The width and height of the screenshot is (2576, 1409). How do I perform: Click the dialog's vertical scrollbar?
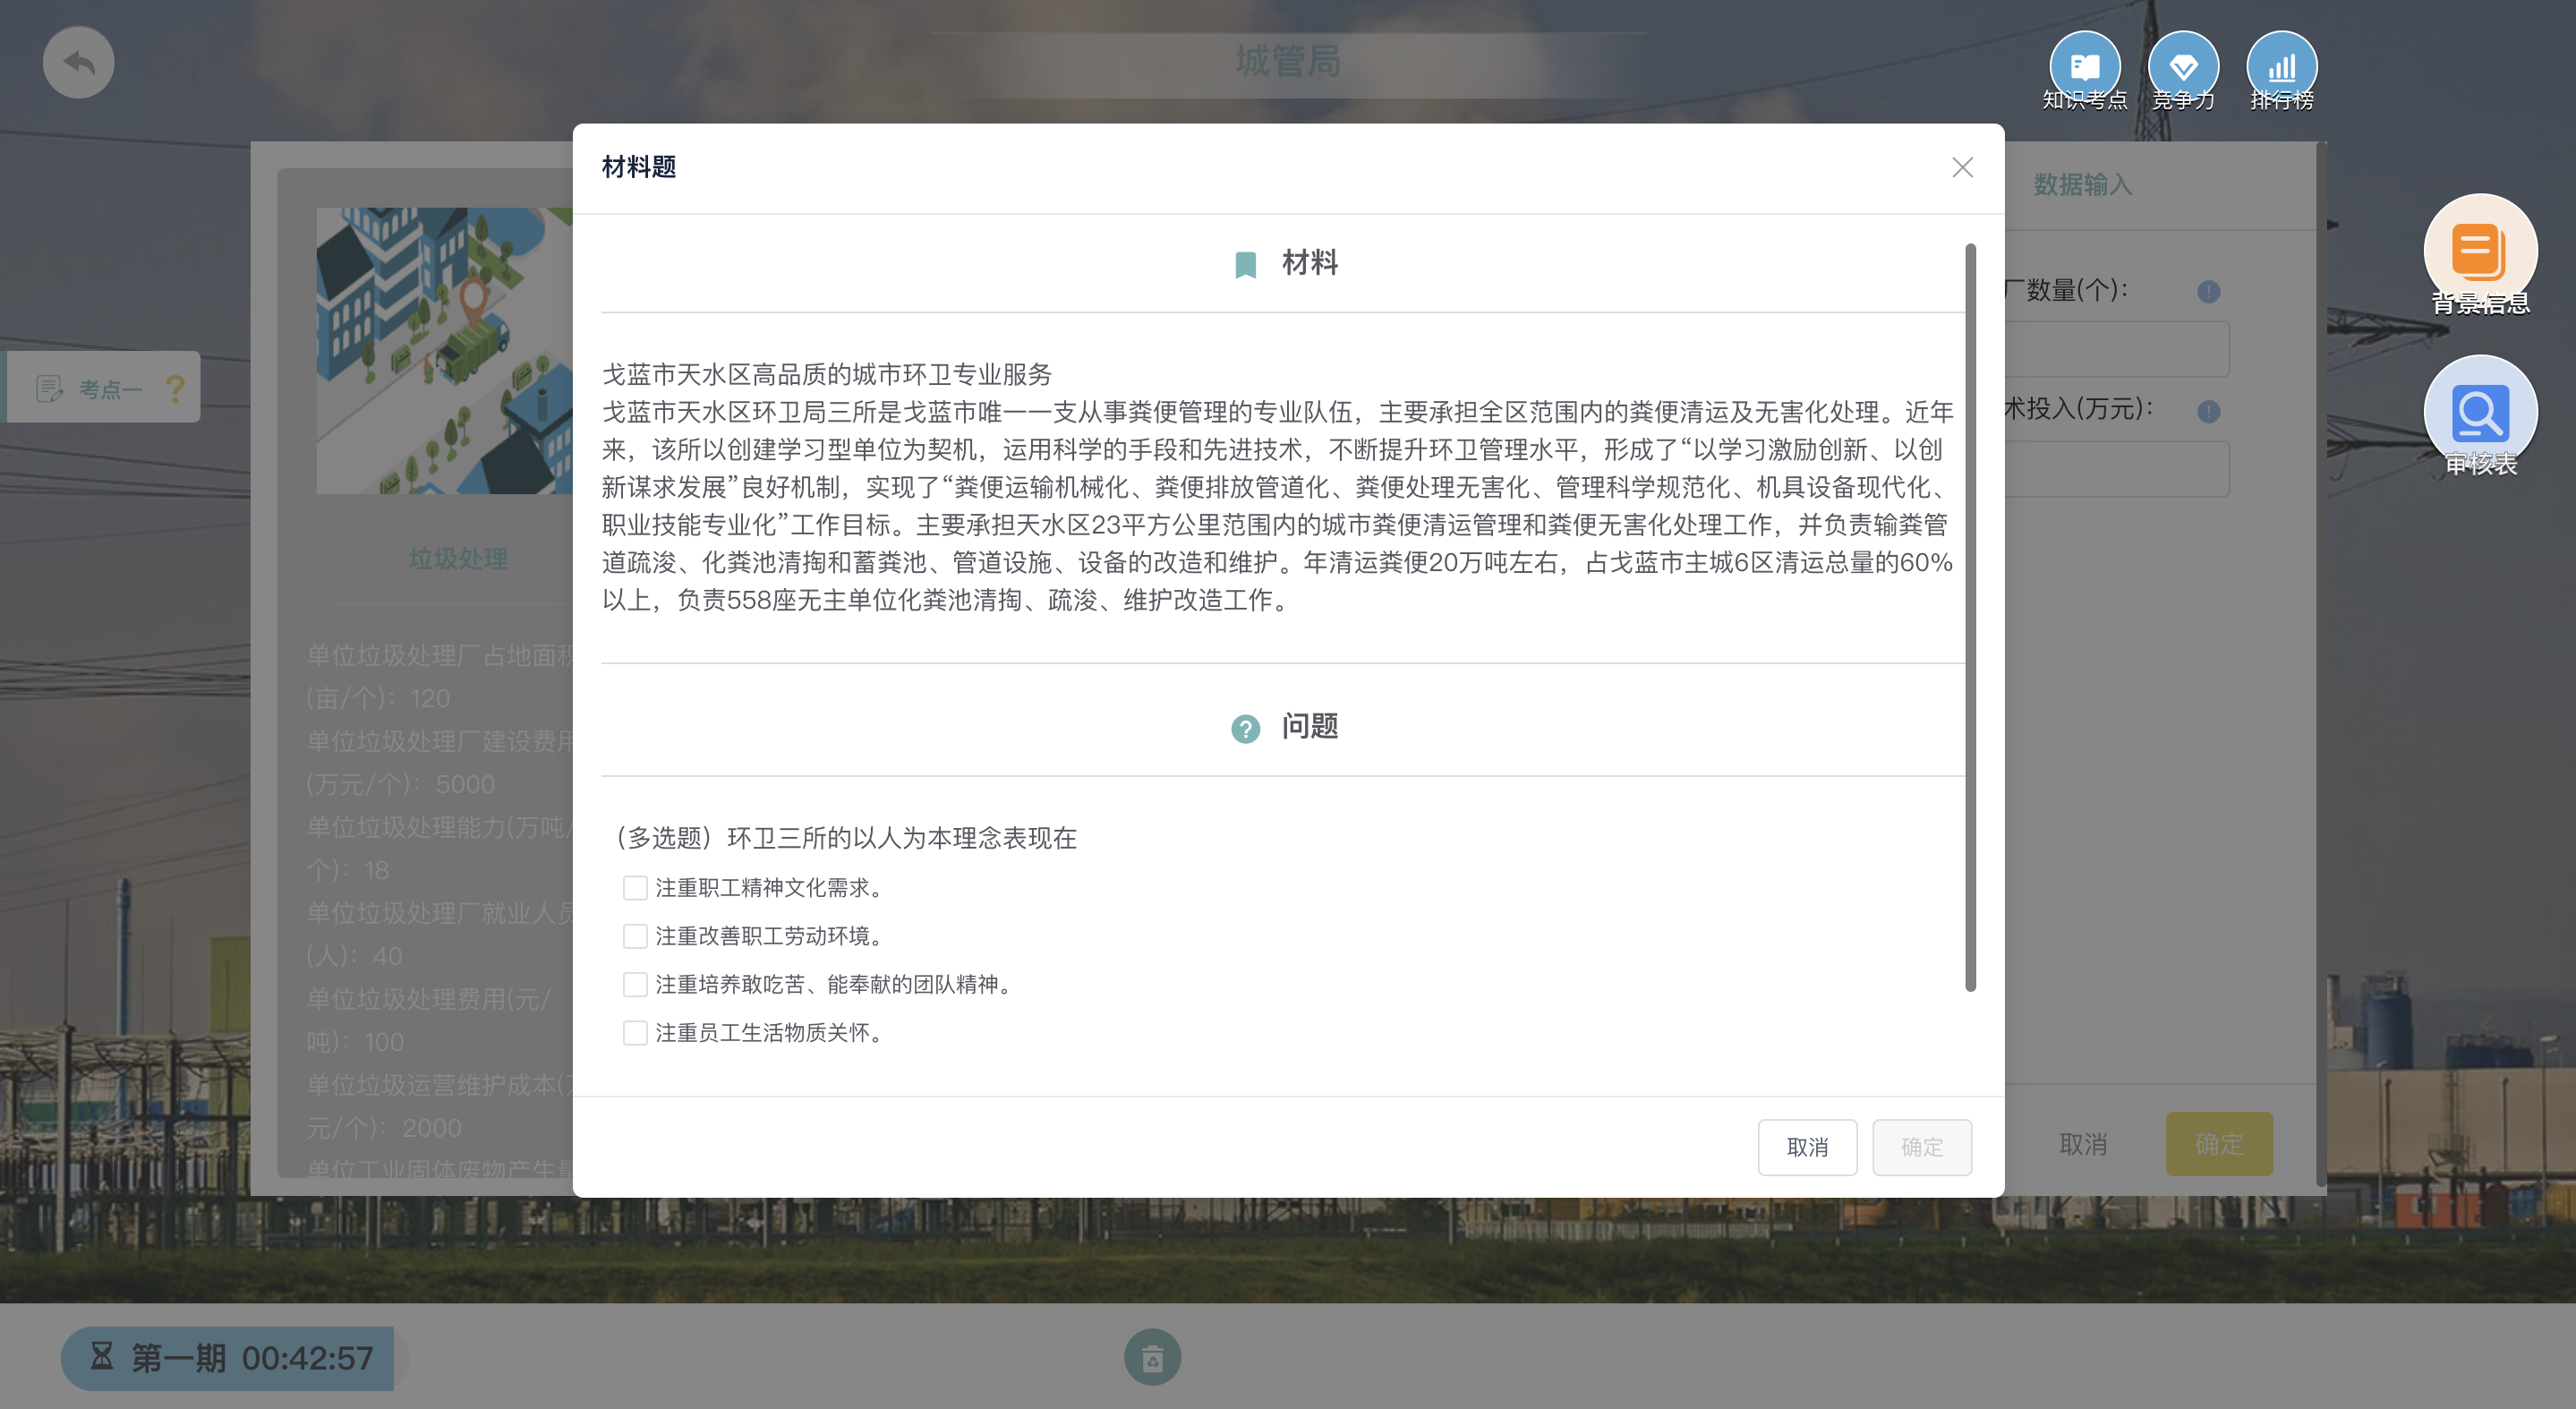1970,617
